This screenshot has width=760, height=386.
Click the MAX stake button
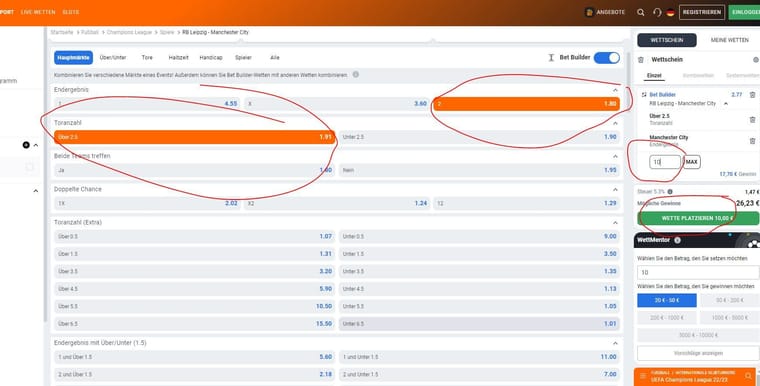[692, 162]
